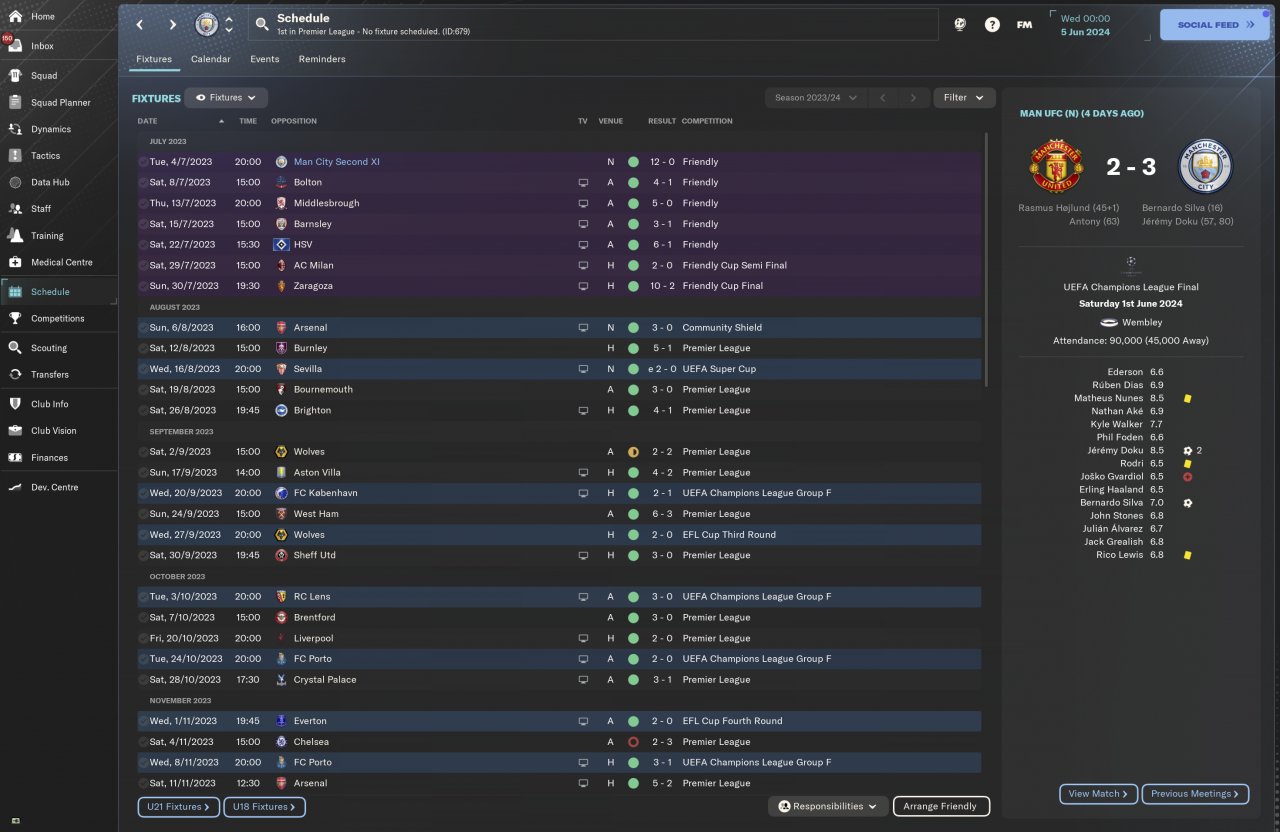This screenshot has width=1280, height=832.
Task: Click the Manchester City club badge
Action: pos(205,24)
